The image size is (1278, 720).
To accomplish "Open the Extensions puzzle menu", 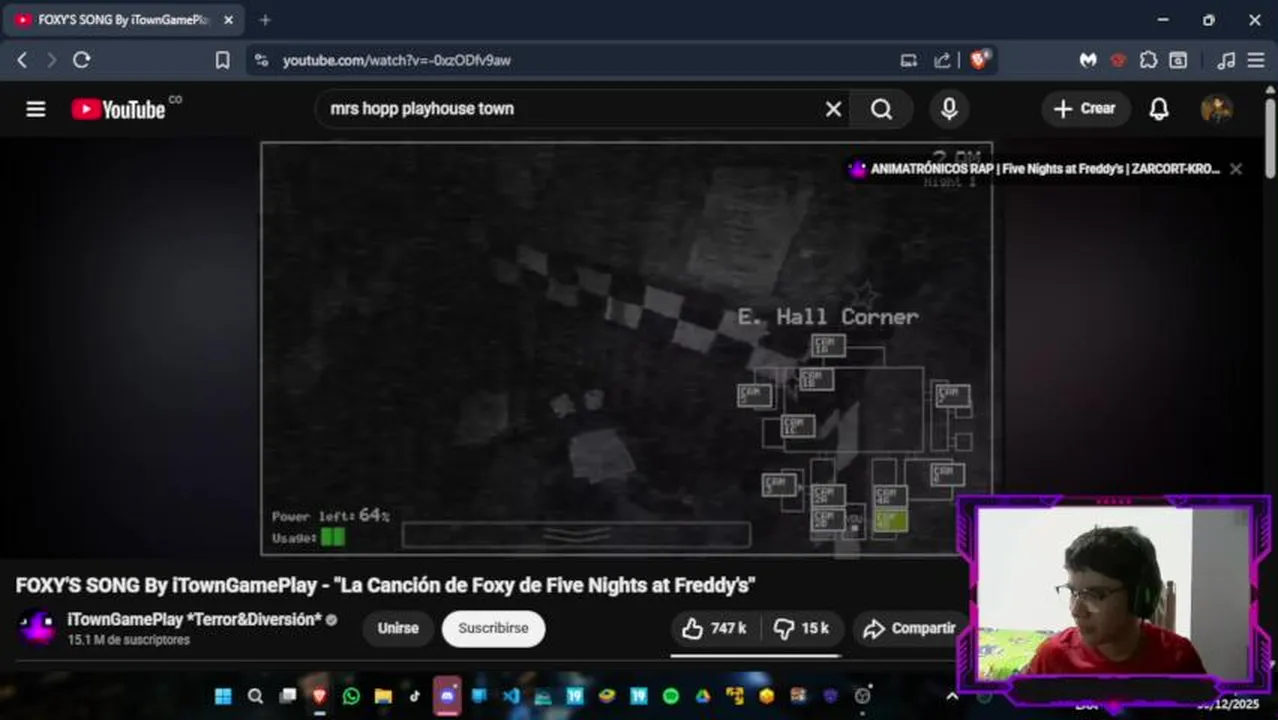I will [1148, 60].
